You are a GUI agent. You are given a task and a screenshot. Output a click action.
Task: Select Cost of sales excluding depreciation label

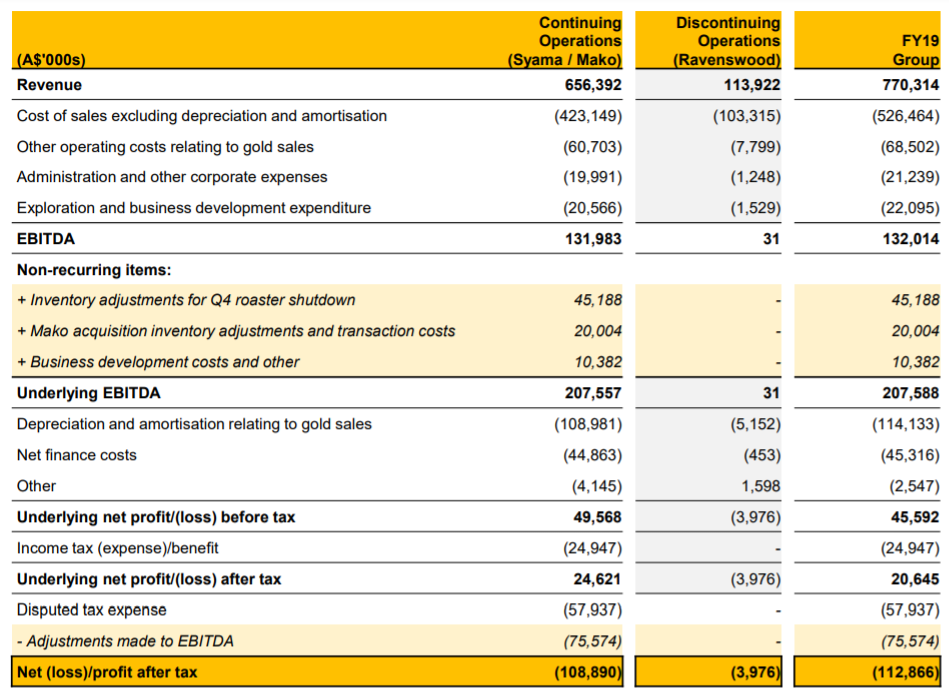202,116
